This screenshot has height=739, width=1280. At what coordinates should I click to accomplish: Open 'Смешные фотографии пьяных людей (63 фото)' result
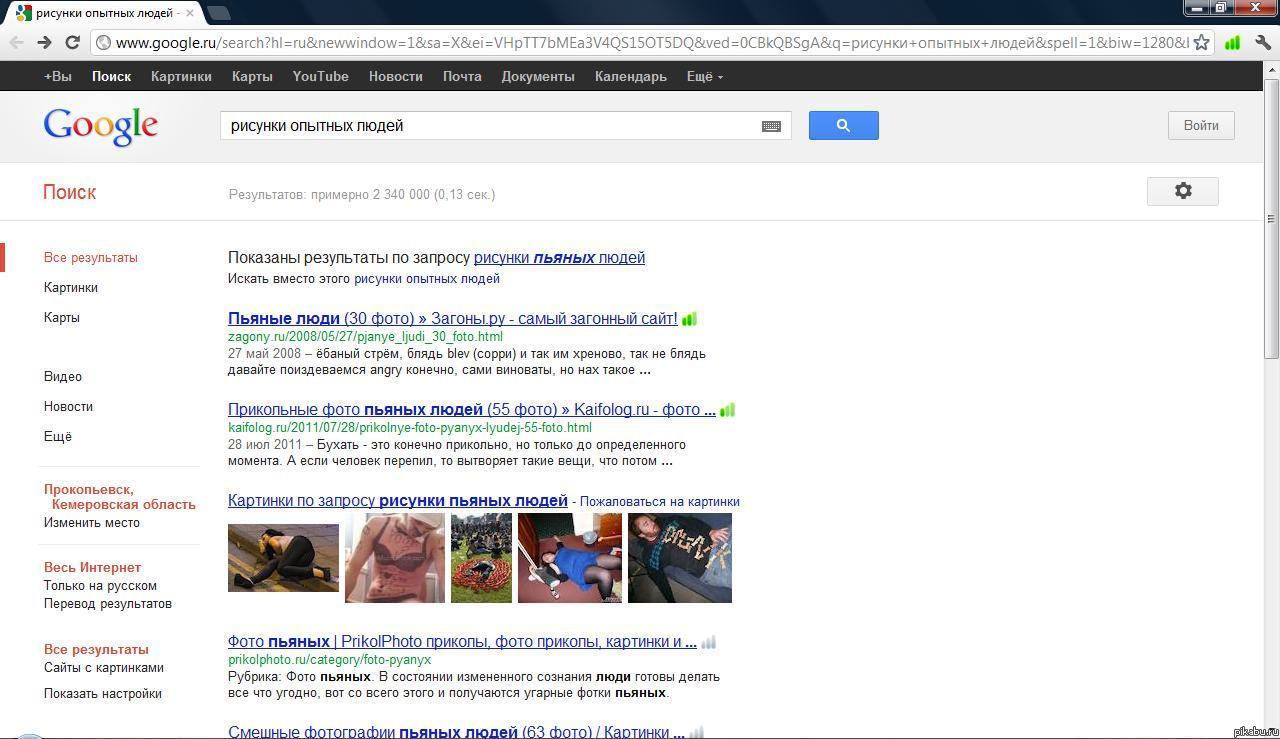456,732
